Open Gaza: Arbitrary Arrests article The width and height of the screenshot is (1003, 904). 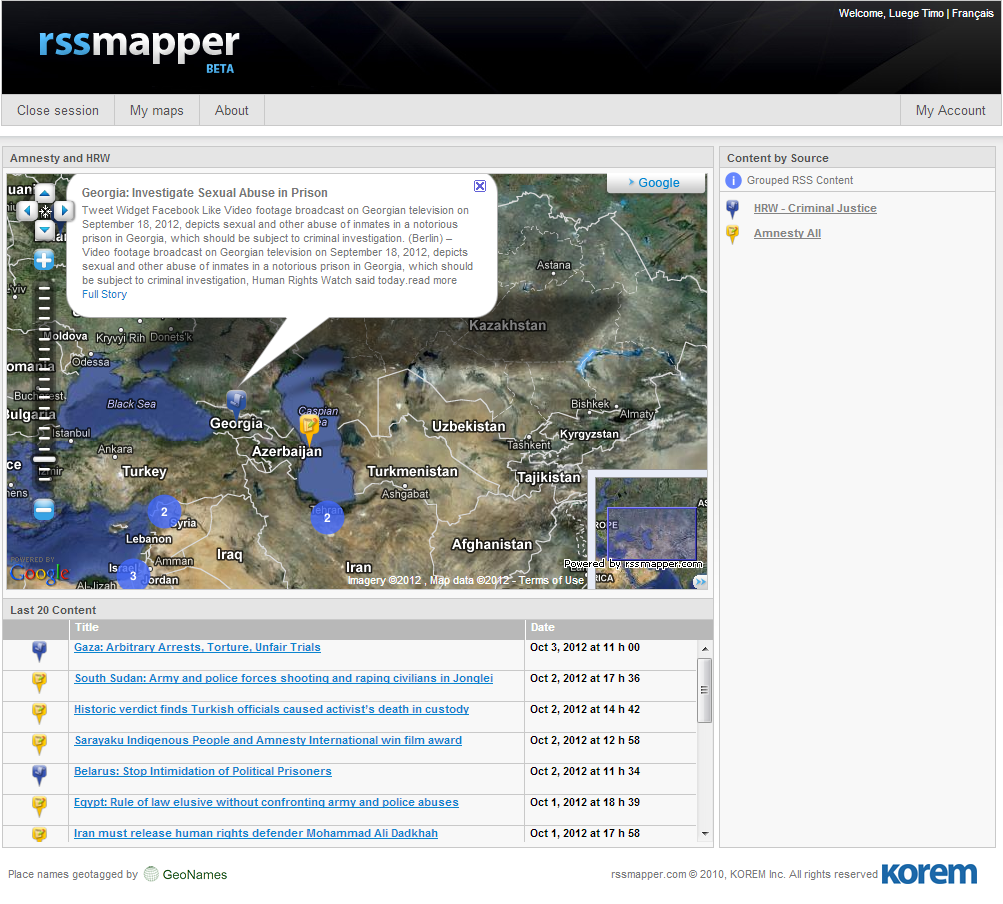[197, 647]
